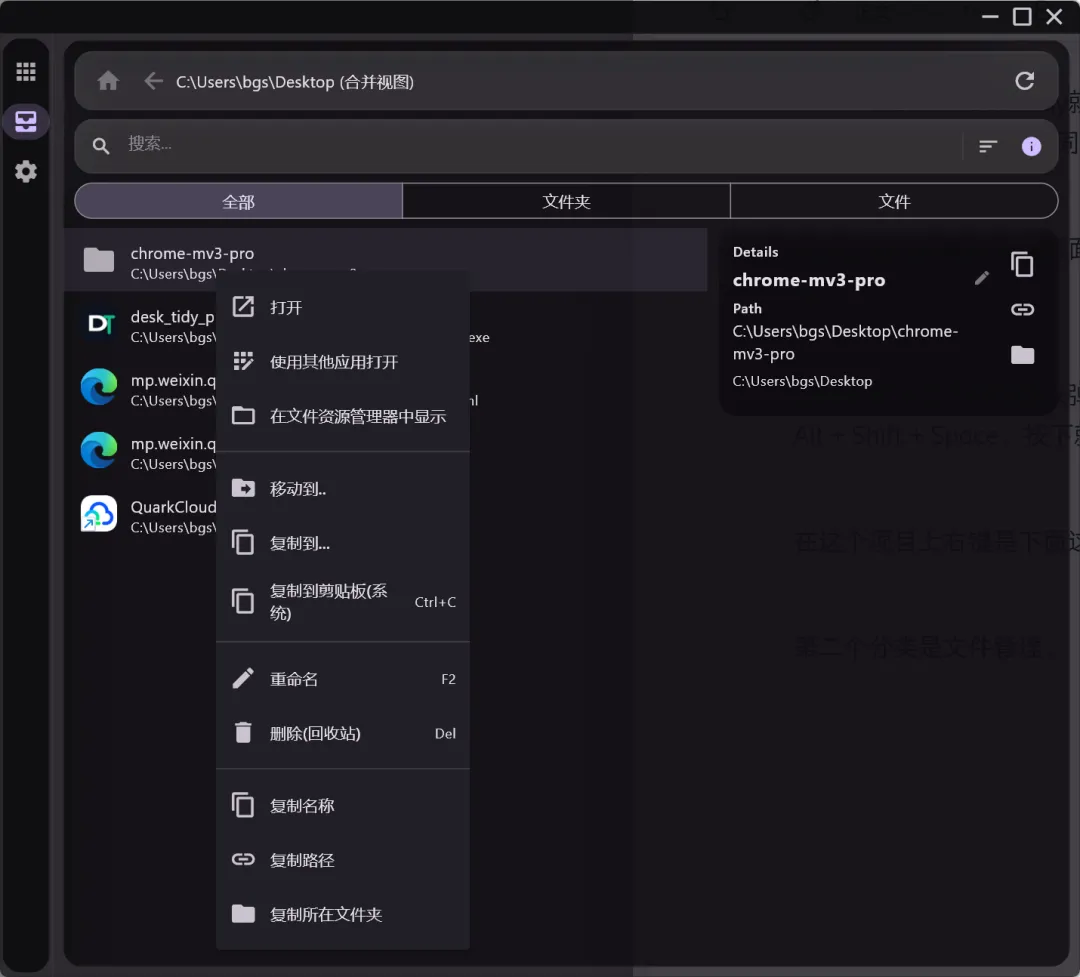Click the folder icon in Details panel
1080x977 pixels.
[1022, 355]
